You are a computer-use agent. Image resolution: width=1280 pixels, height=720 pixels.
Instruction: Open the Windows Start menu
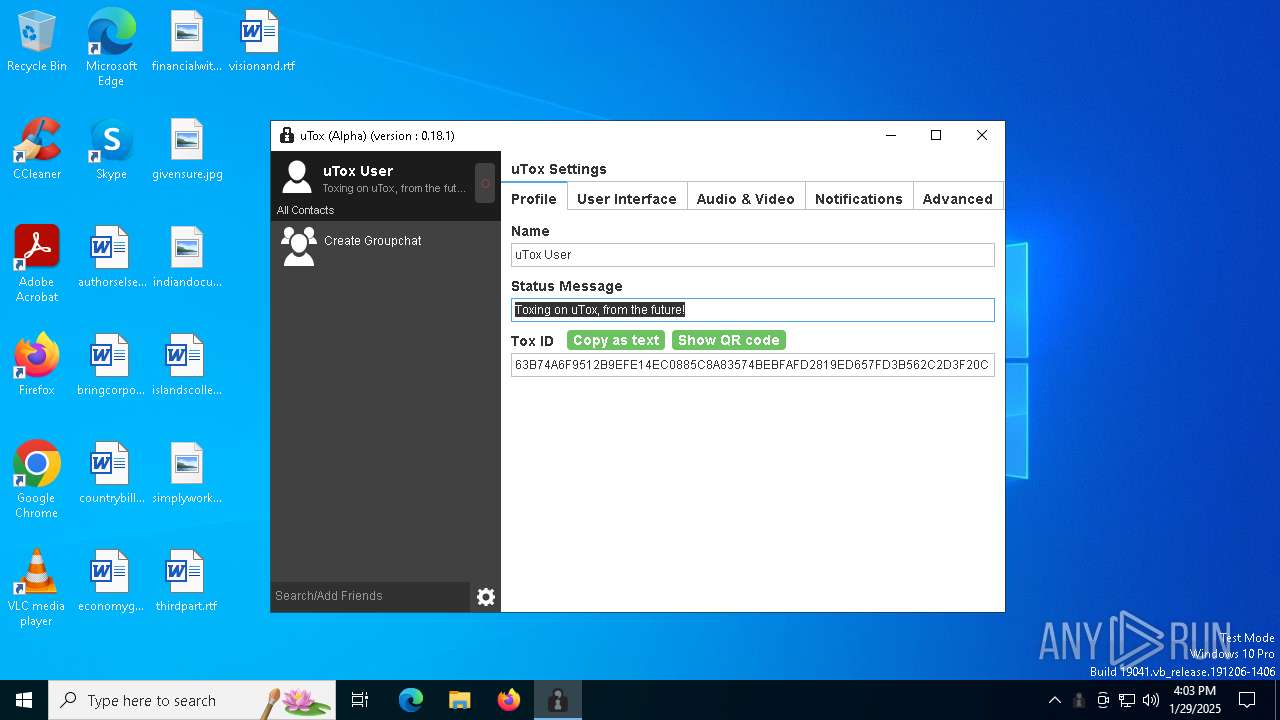24,700
